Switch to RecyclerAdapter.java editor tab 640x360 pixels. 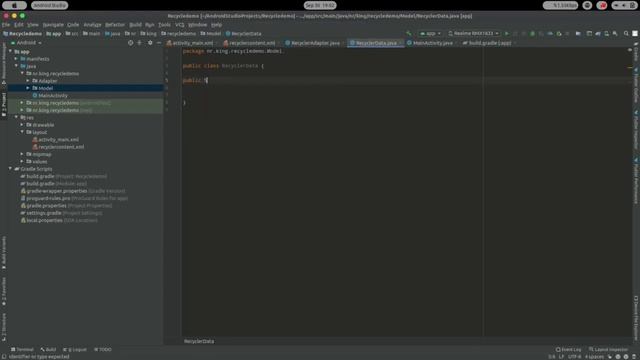(313, 43)
